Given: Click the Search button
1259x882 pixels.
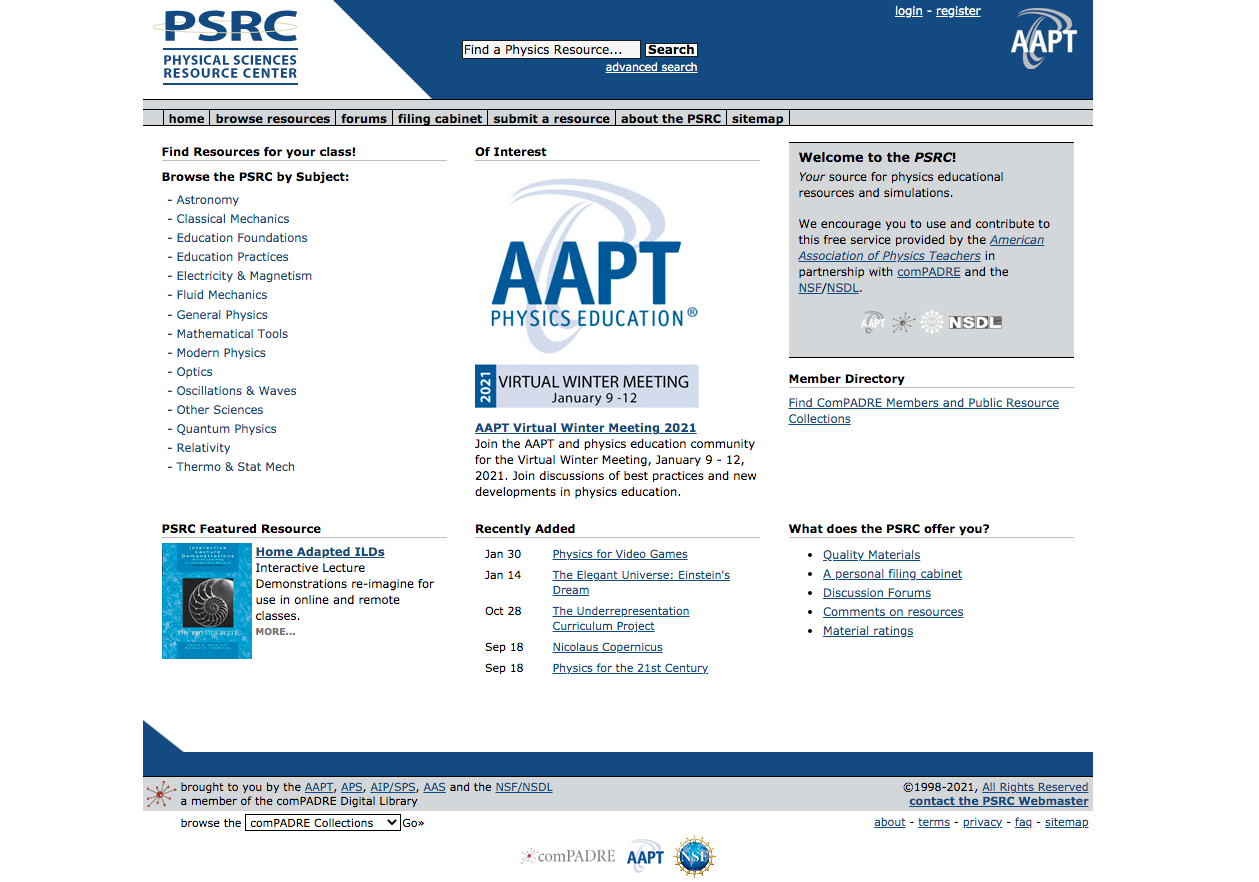Looking at the screenshot, I should pos(671,49).
